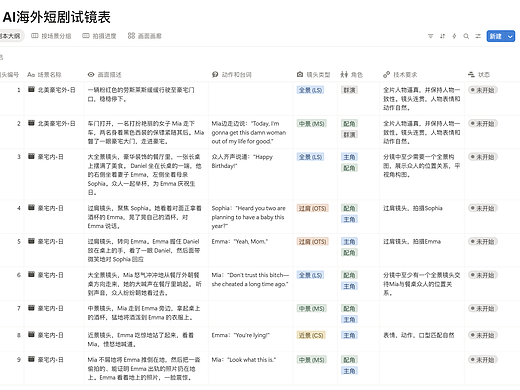Click the 中景 (MS) tag in row 2
520x390 pixels.
point(312,124)
